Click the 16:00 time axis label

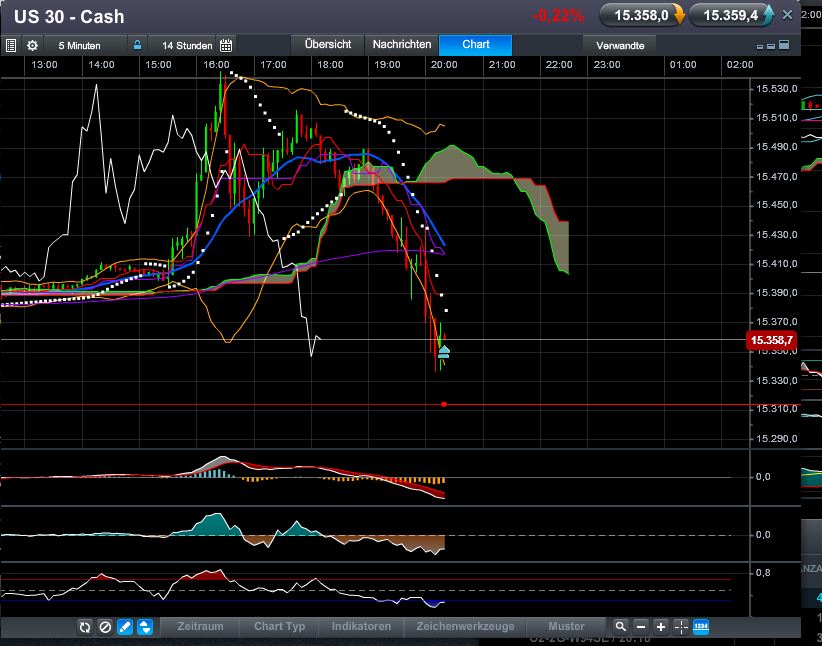coord(216,64)
